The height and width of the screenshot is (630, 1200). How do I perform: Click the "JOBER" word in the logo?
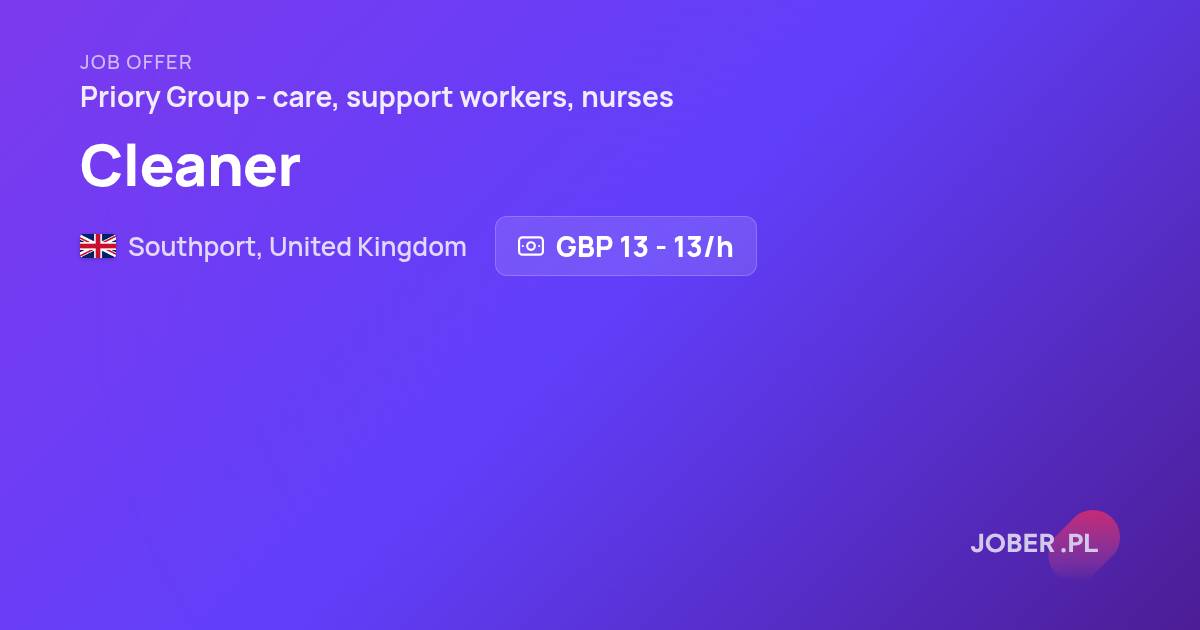(x=1012, y=544)
